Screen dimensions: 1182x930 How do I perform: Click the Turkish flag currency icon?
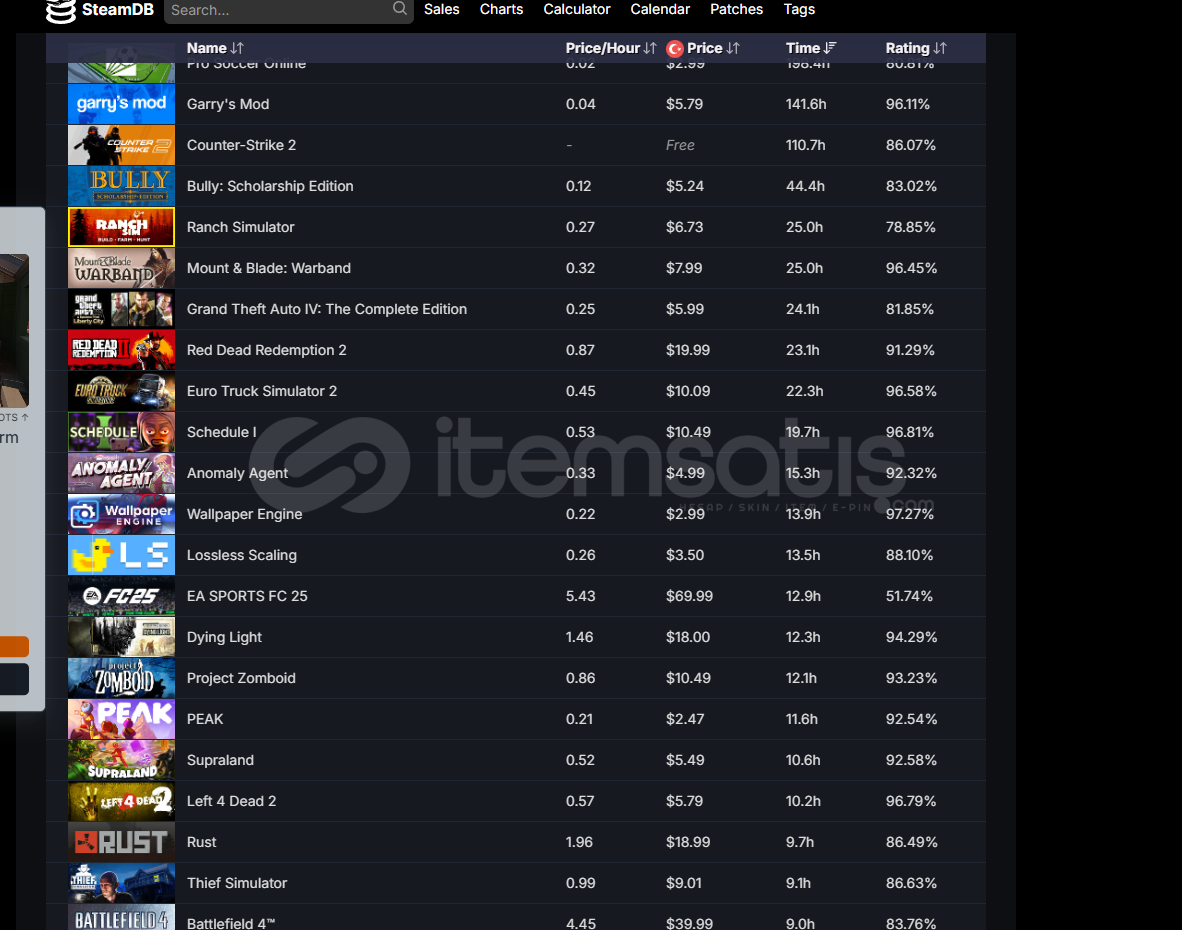pyautogui.click(x=675, y=49)
